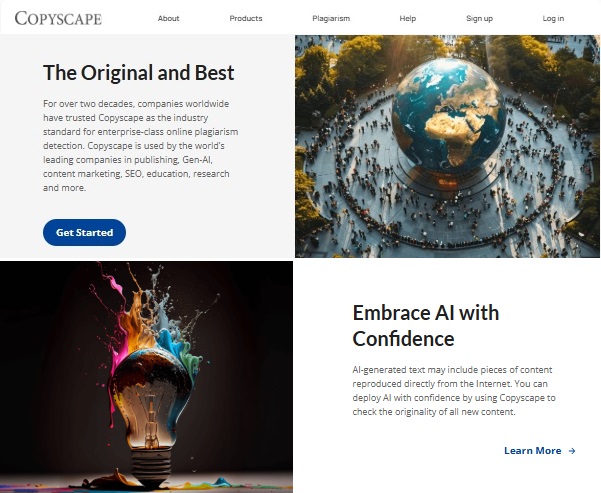Select Help in the navigation bar
The height and width of the screenshot is (493, 601).
407,18
